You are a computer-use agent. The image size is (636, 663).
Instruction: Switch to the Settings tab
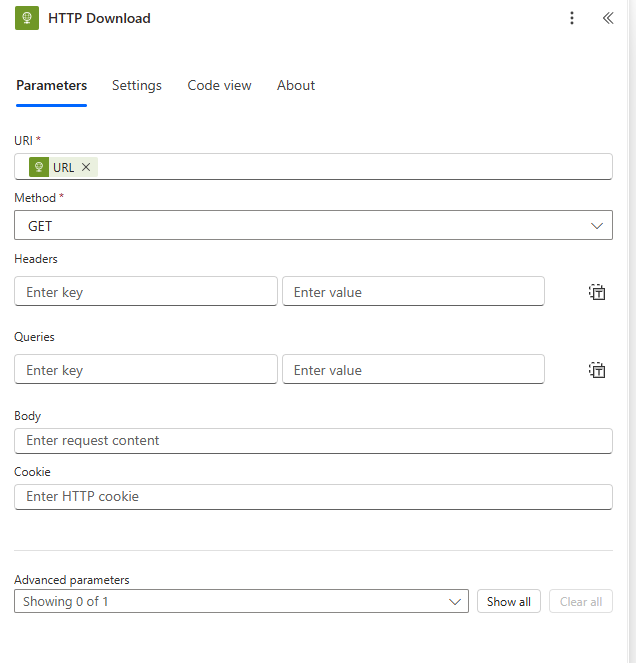tap(137, 85)
